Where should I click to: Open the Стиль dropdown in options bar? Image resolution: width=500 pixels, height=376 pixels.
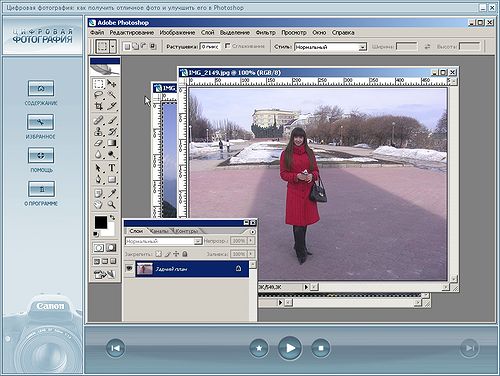click(330, 47)
